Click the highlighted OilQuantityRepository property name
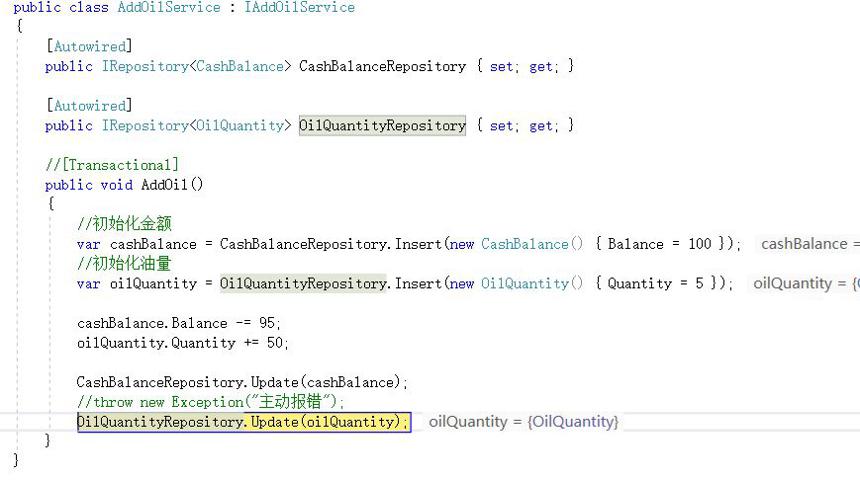 point(382,126)
